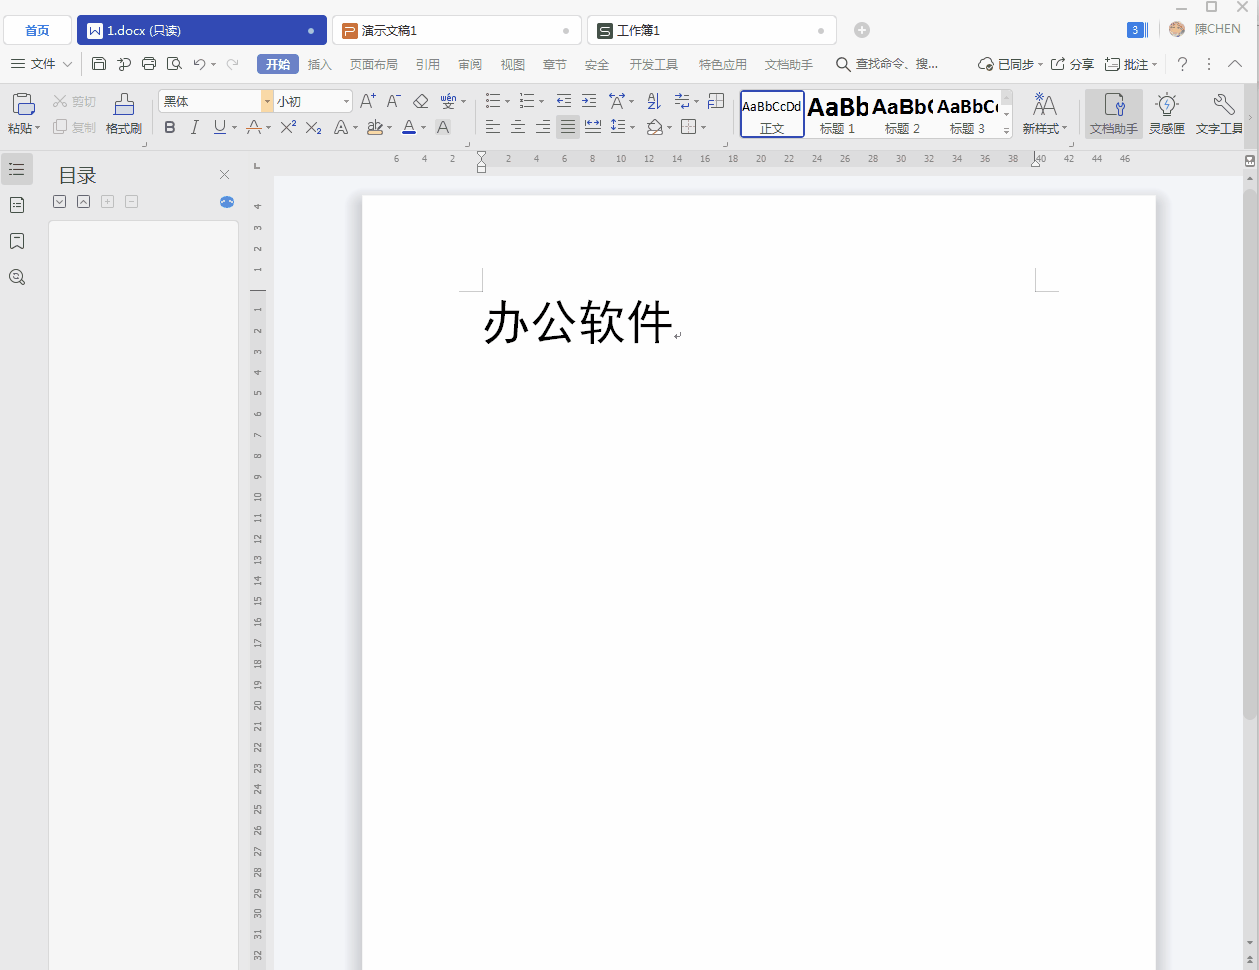Switch to the 插入 (Insert) tab

[x=320, y=64]
